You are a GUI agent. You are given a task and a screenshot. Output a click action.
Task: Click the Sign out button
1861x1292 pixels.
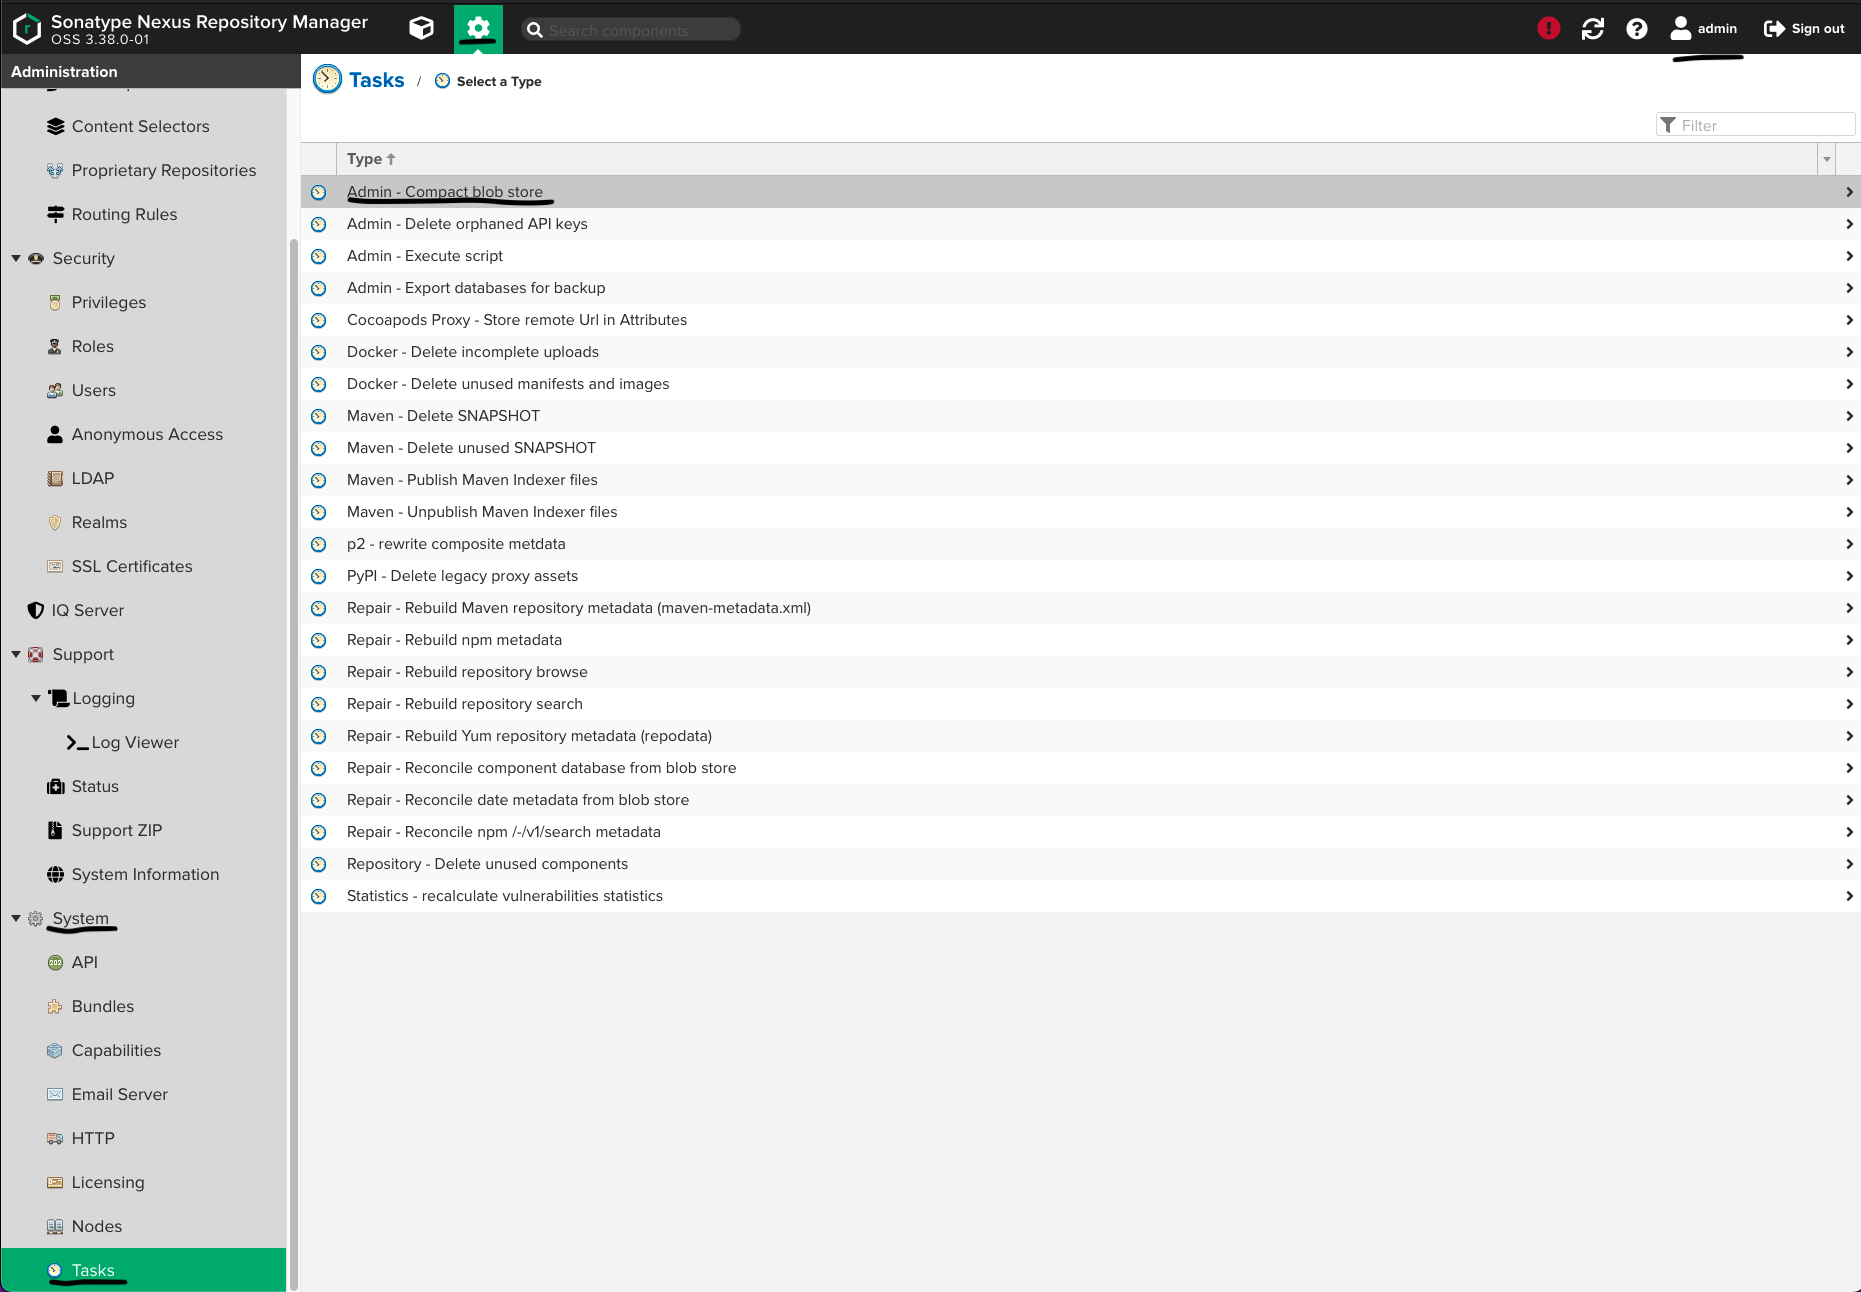click(x=1804, y=29)
